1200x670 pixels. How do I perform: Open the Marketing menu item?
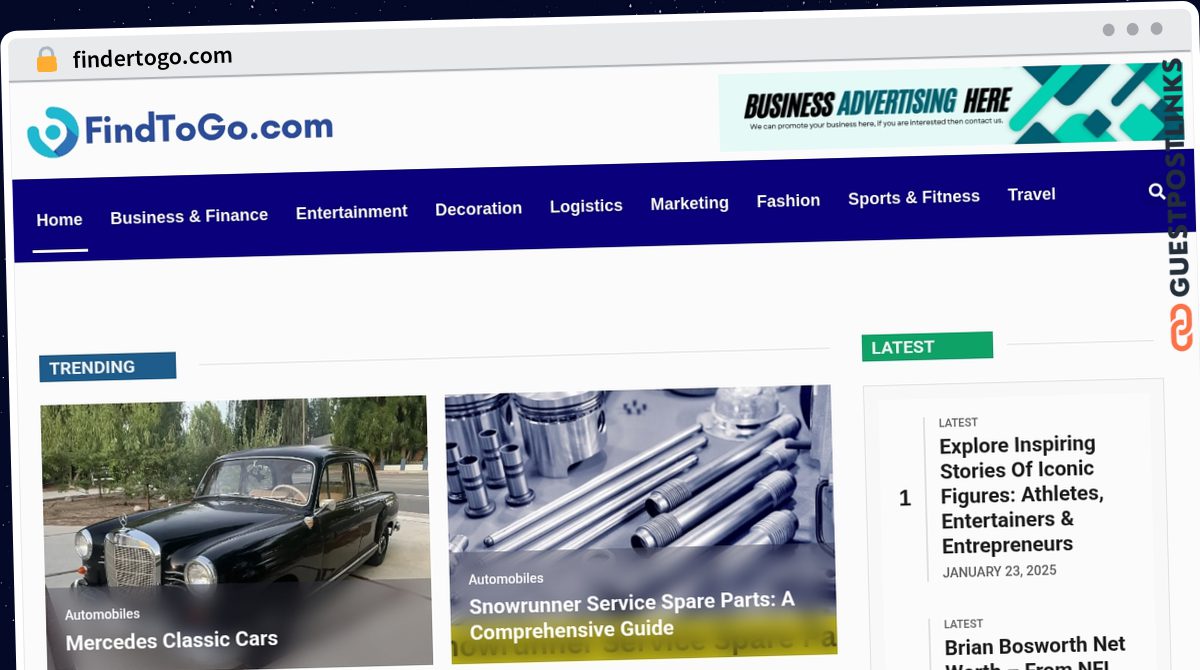click(690, 203)
